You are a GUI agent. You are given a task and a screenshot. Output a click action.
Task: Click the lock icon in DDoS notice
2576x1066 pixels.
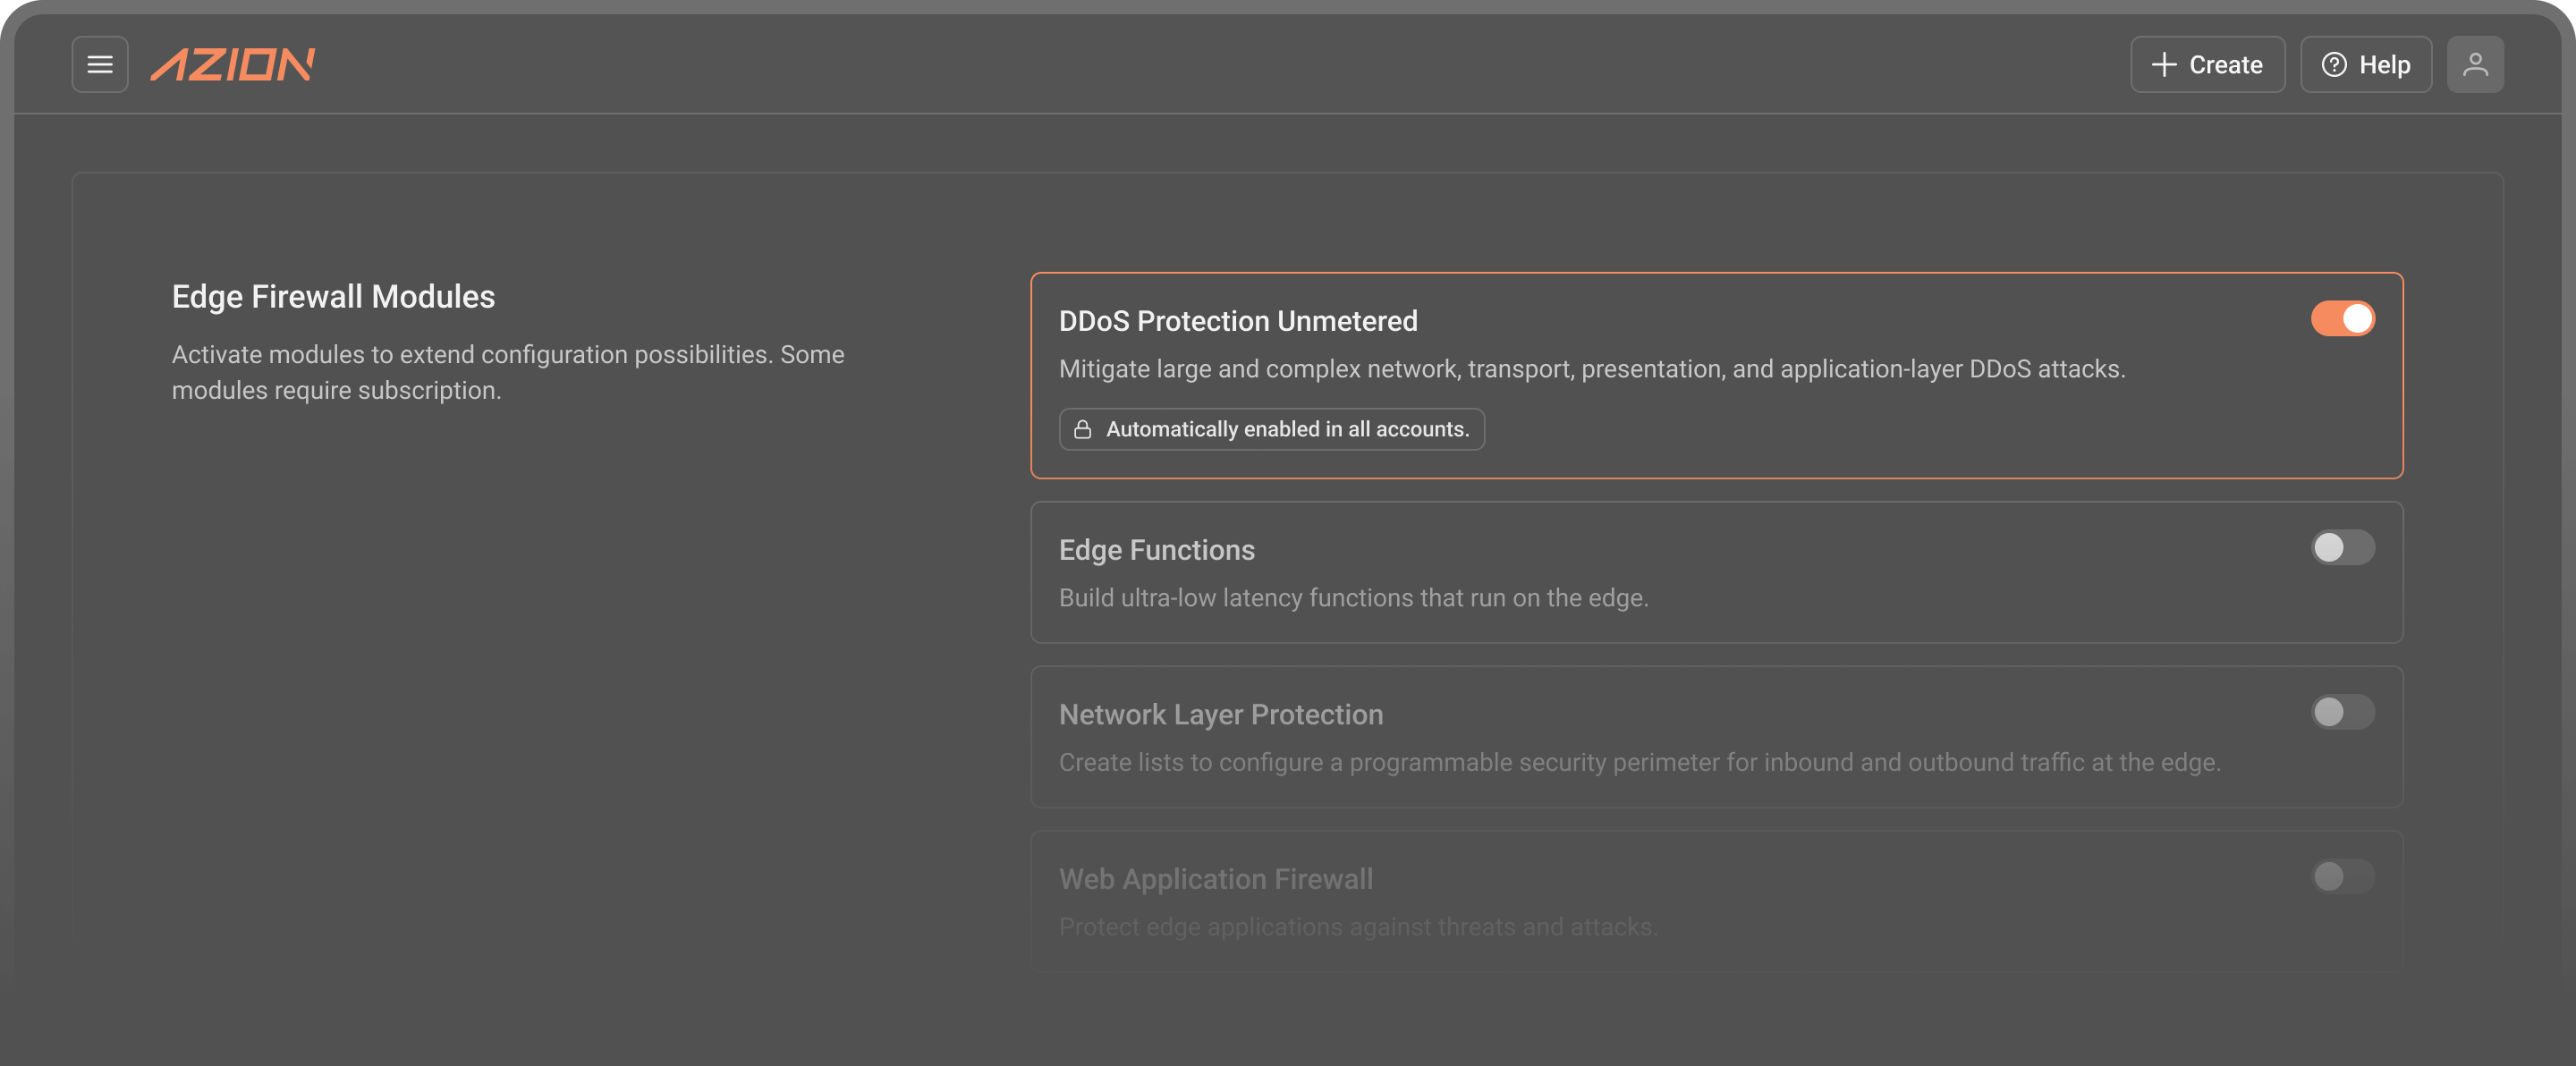[x=1082, y=429]
